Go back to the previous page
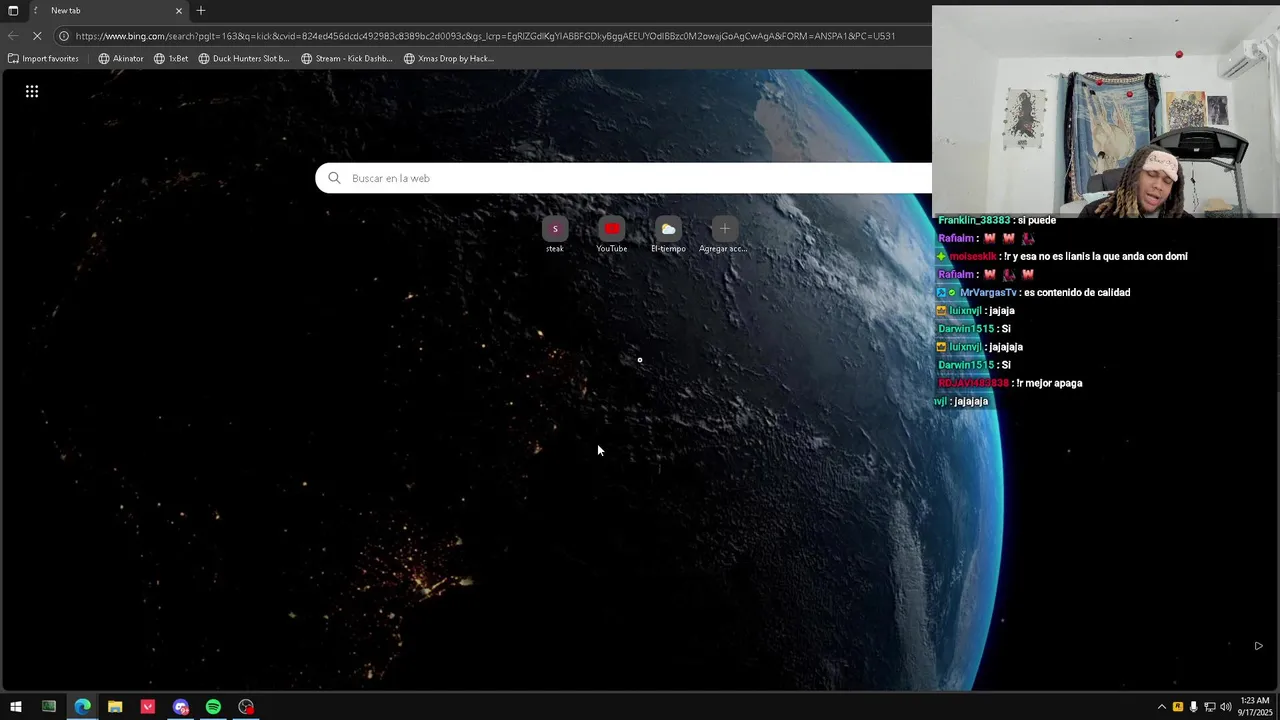Screen dimensions: 1280x720 [x=13, y=36]
